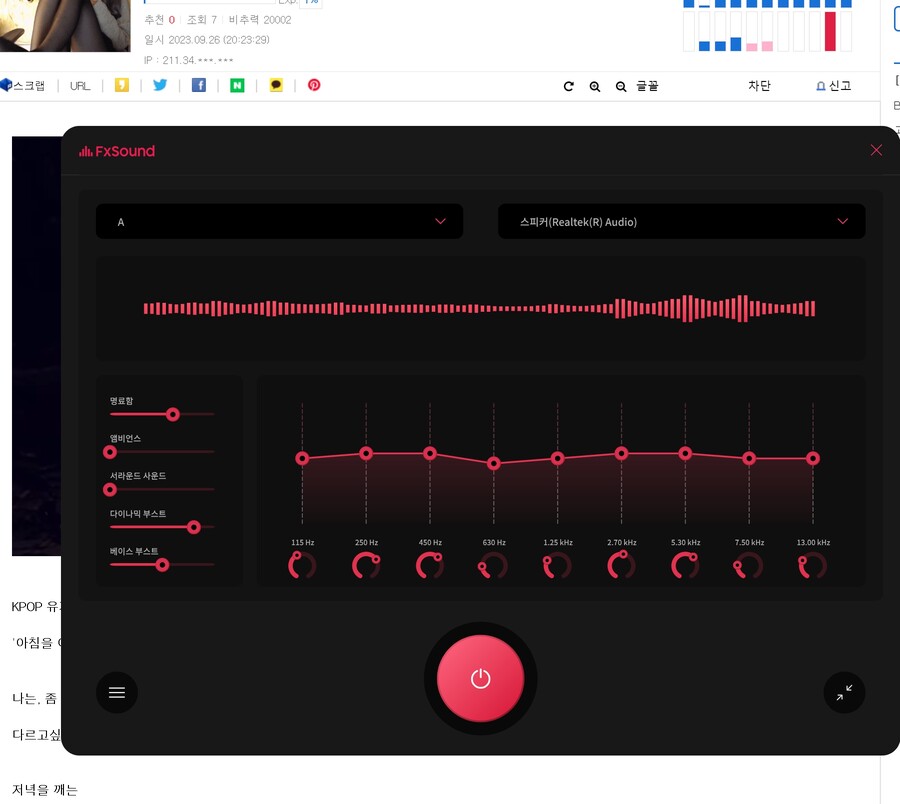Click the 차단 block button

click(x=759, y=86)
